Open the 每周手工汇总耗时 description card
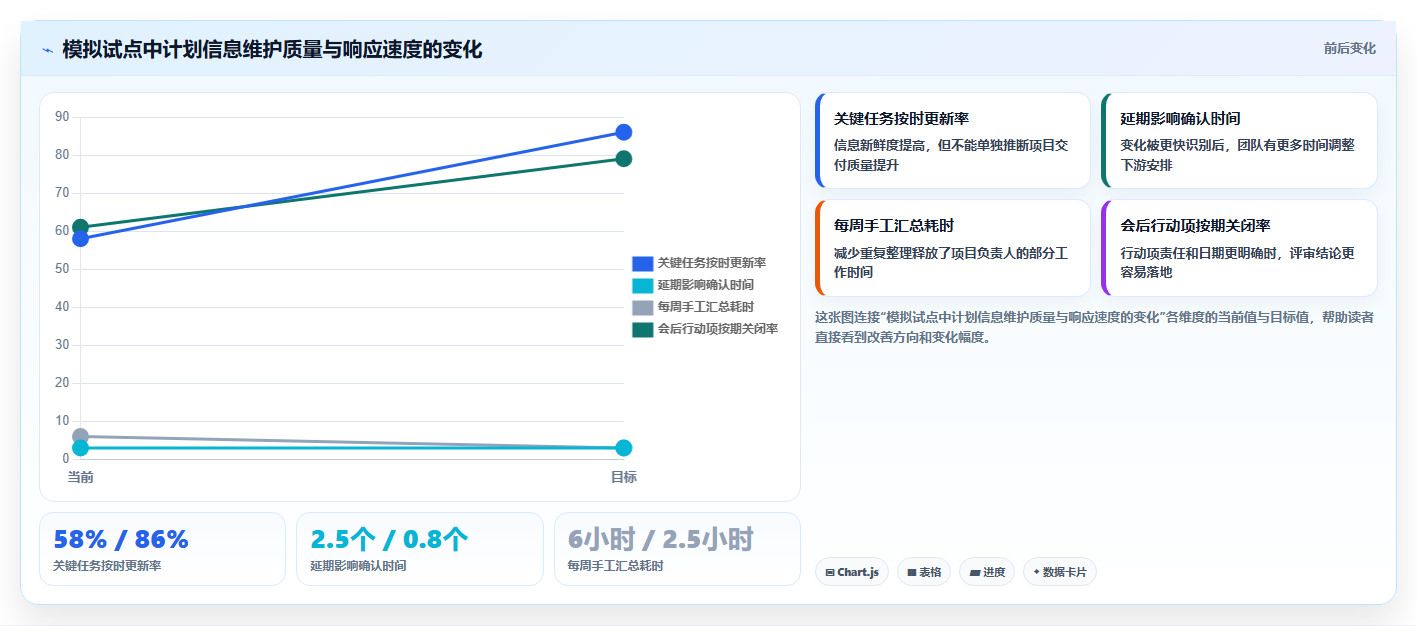Viewport: 1417px width, 626px height. point(953,248)
